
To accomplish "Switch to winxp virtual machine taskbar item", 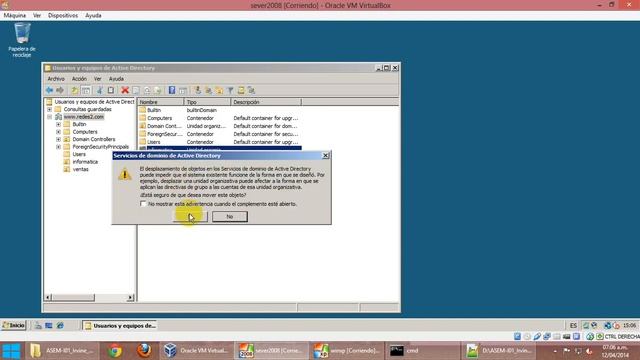I will click(x=347, y=351).
